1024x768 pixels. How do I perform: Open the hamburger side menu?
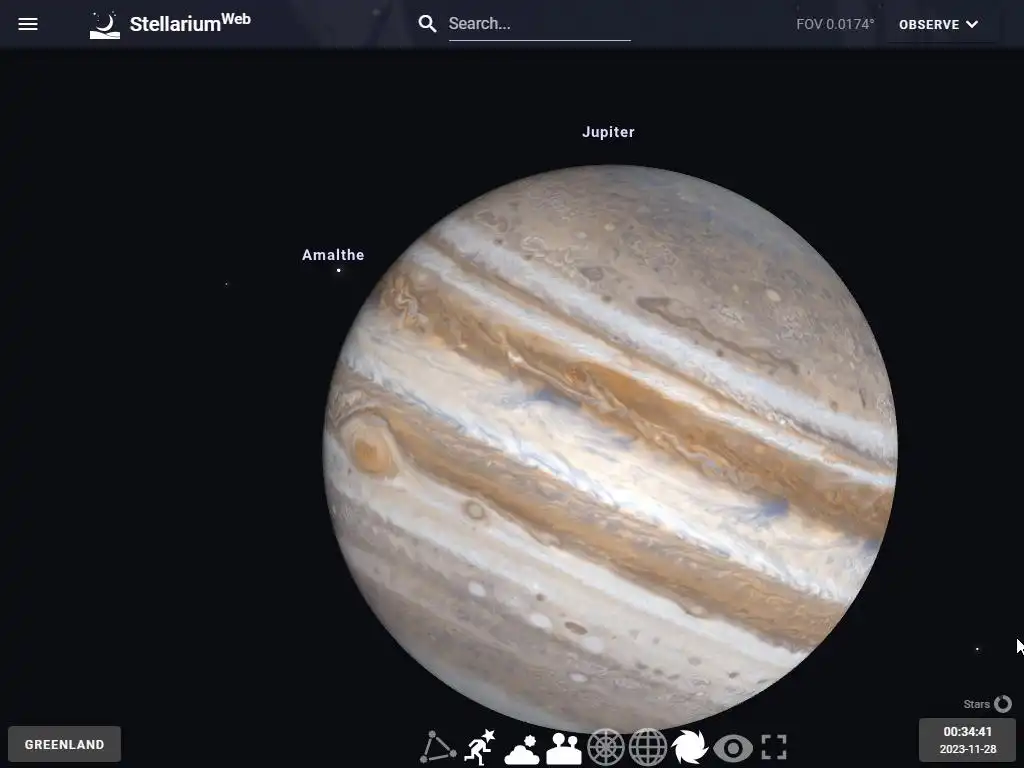pyautogui.click(x=27, y=24)
